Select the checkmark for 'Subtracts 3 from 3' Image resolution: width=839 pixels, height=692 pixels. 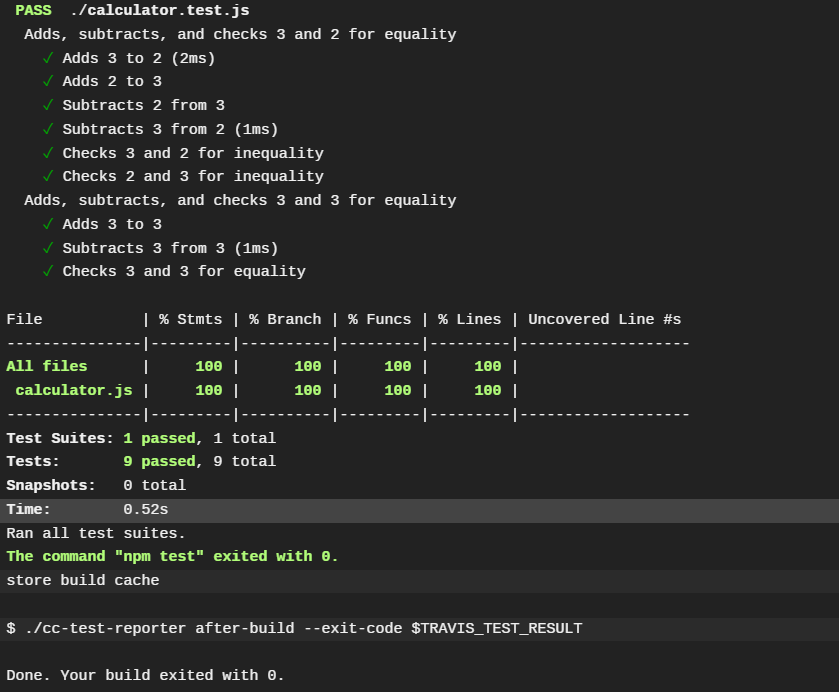tap(47, 248)
